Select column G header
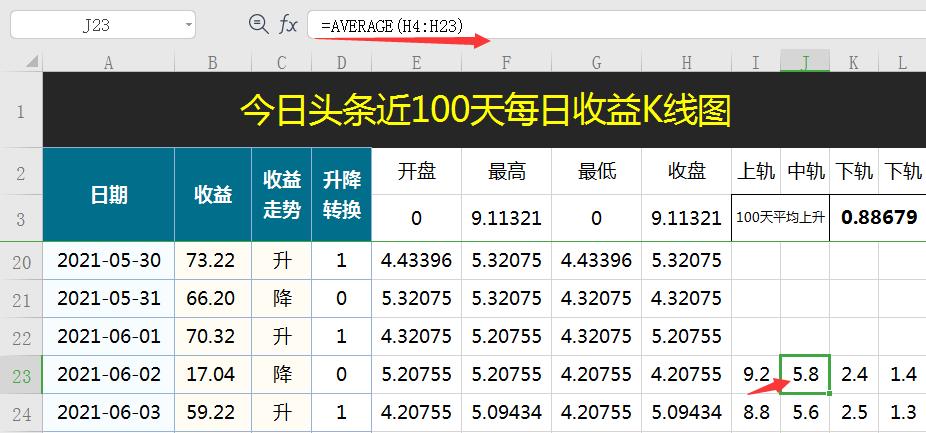This screenshot has height=433, width=926. click(x=596, y=63)
